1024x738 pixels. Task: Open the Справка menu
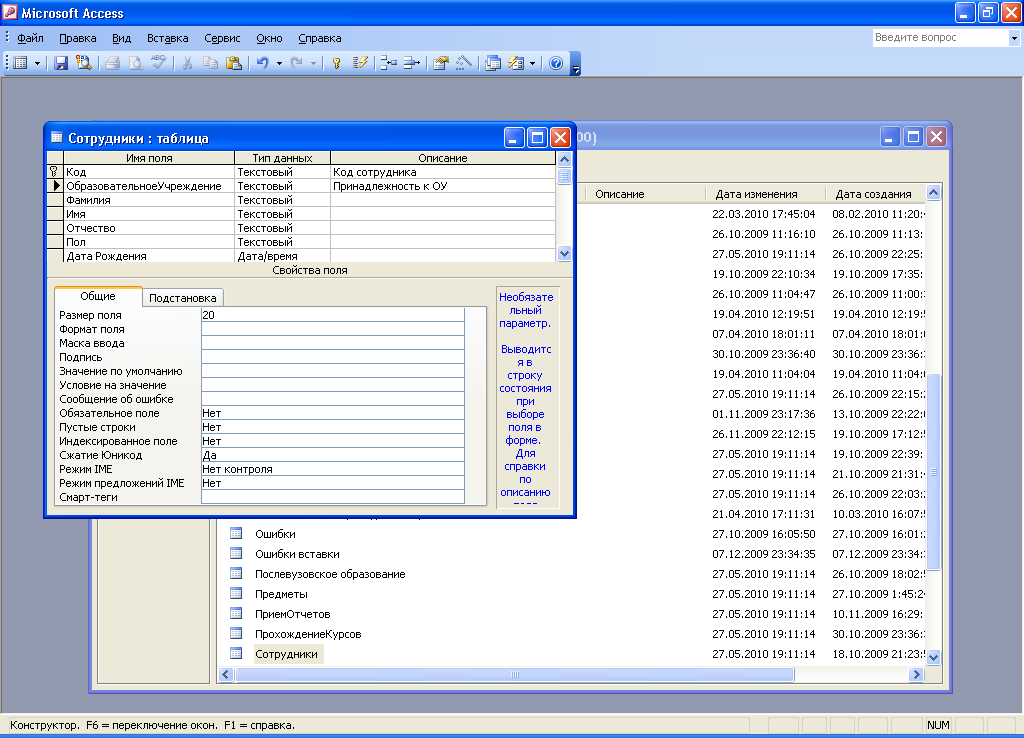[x=320, y=38]
